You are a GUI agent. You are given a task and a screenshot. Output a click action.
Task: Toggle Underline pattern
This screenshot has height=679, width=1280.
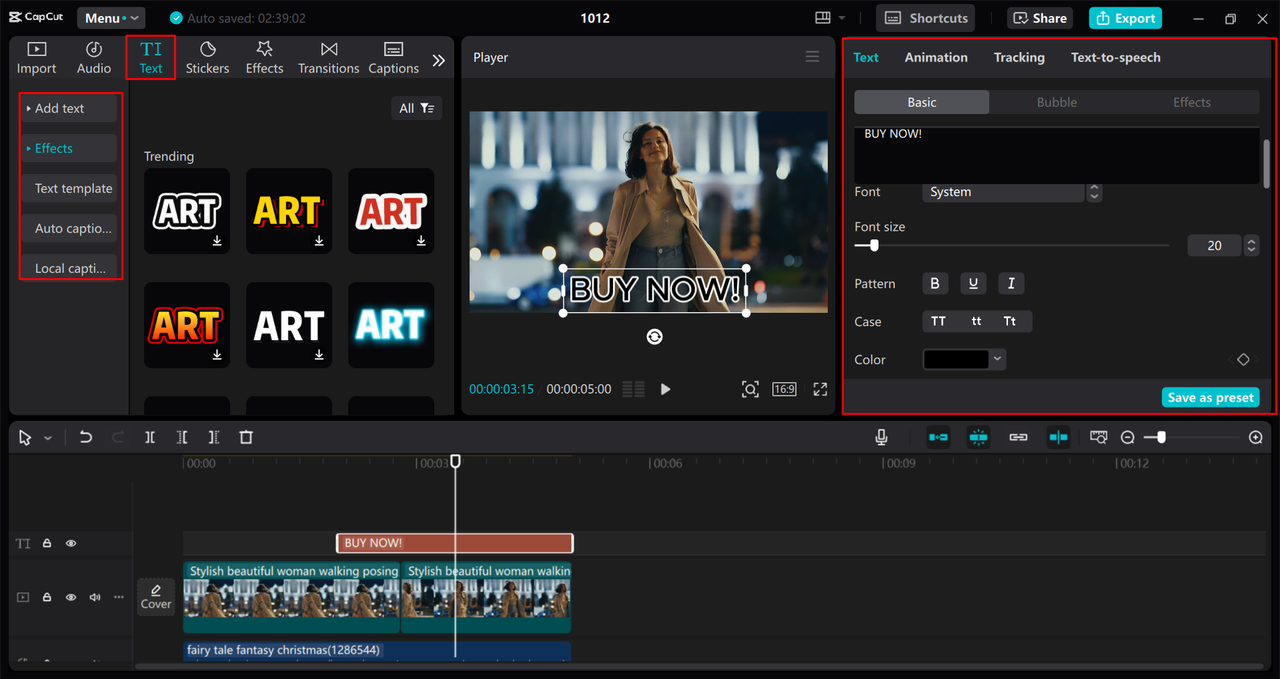point(973,284)
